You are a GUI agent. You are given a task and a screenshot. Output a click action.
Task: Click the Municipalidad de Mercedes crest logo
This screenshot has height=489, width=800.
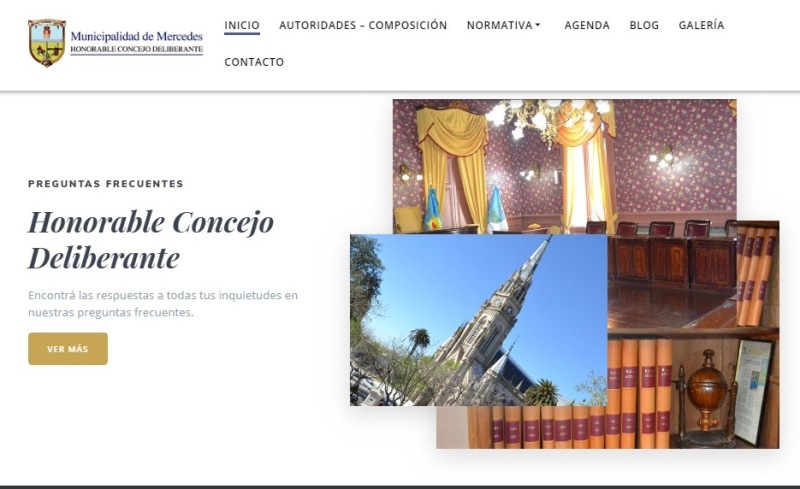pos(46,42)
